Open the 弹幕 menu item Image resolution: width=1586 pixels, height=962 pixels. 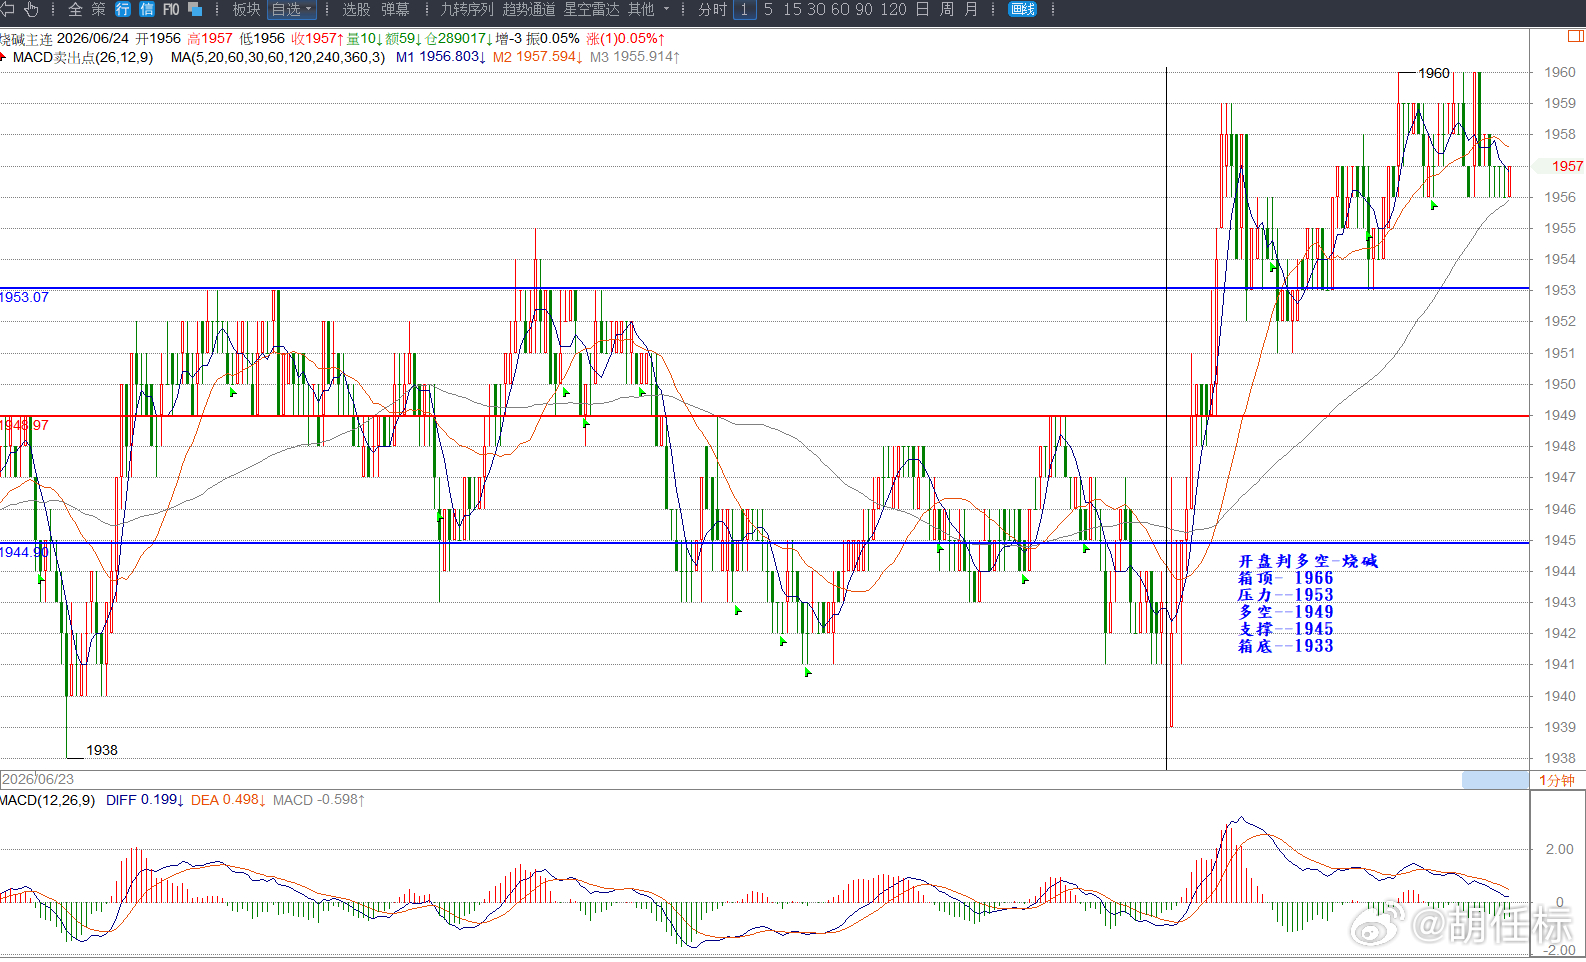pyautogui.click(x=395, y=9)
